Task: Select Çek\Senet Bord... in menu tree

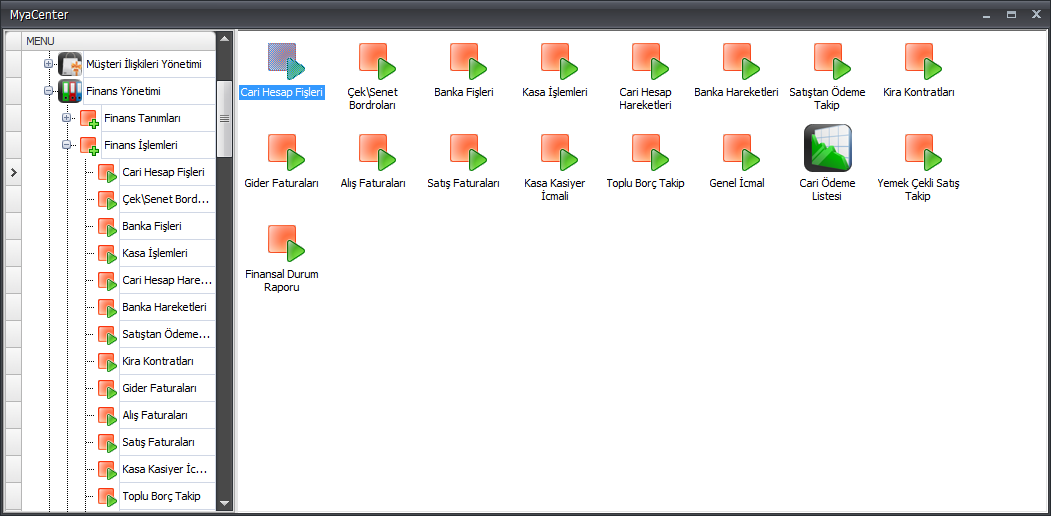Action: (166, 199)
